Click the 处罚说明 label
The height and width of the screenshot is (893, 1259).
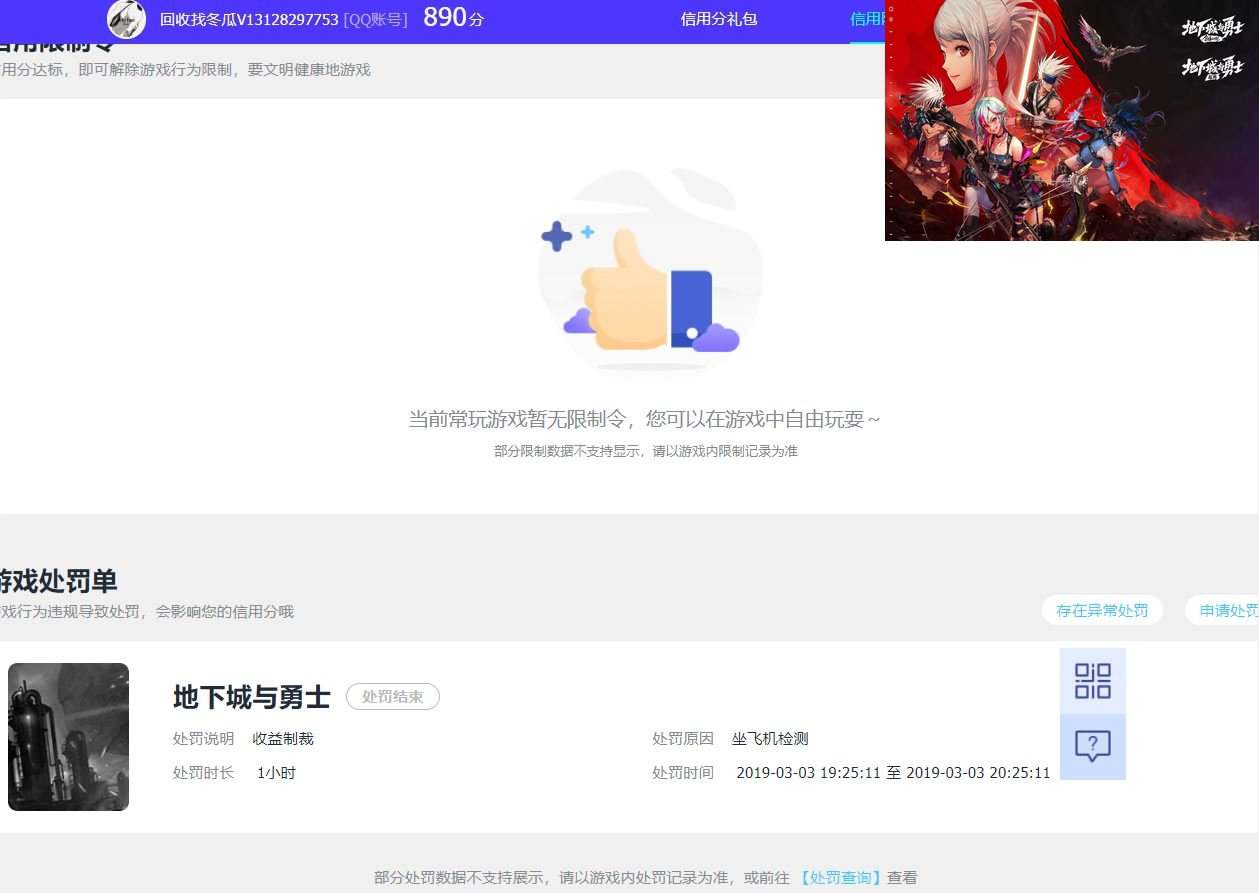[x=203, y=739]
